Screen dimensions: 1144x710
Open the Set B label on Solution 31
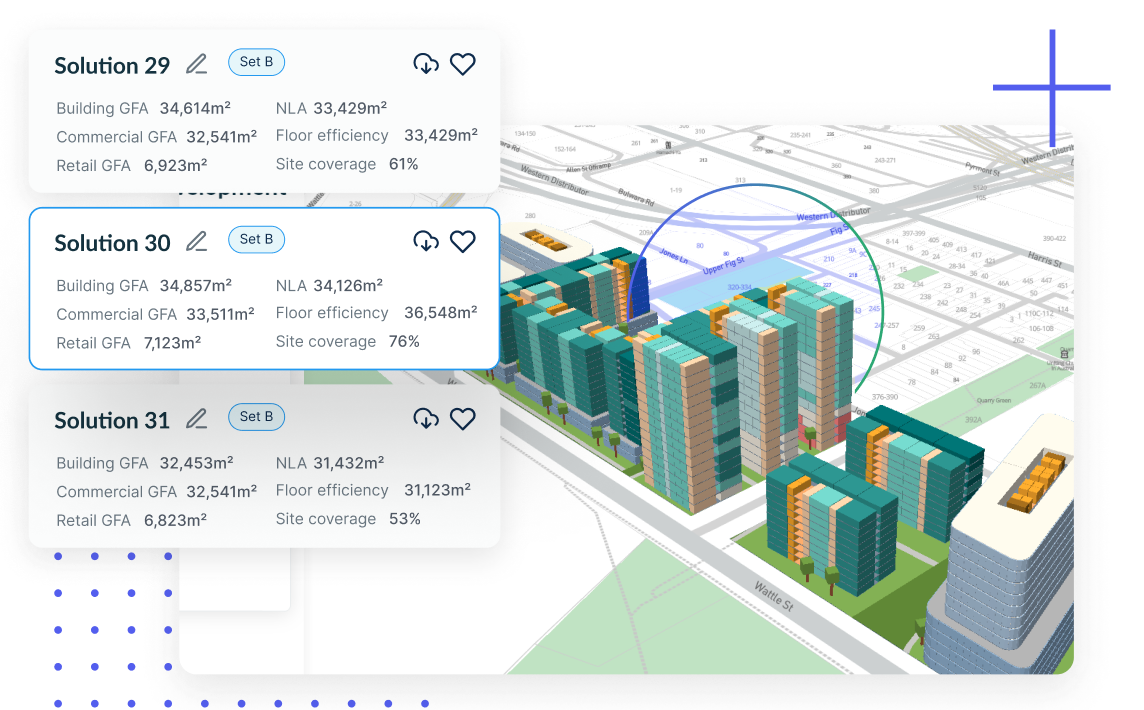pyautogui.click(x=256, y=417)
